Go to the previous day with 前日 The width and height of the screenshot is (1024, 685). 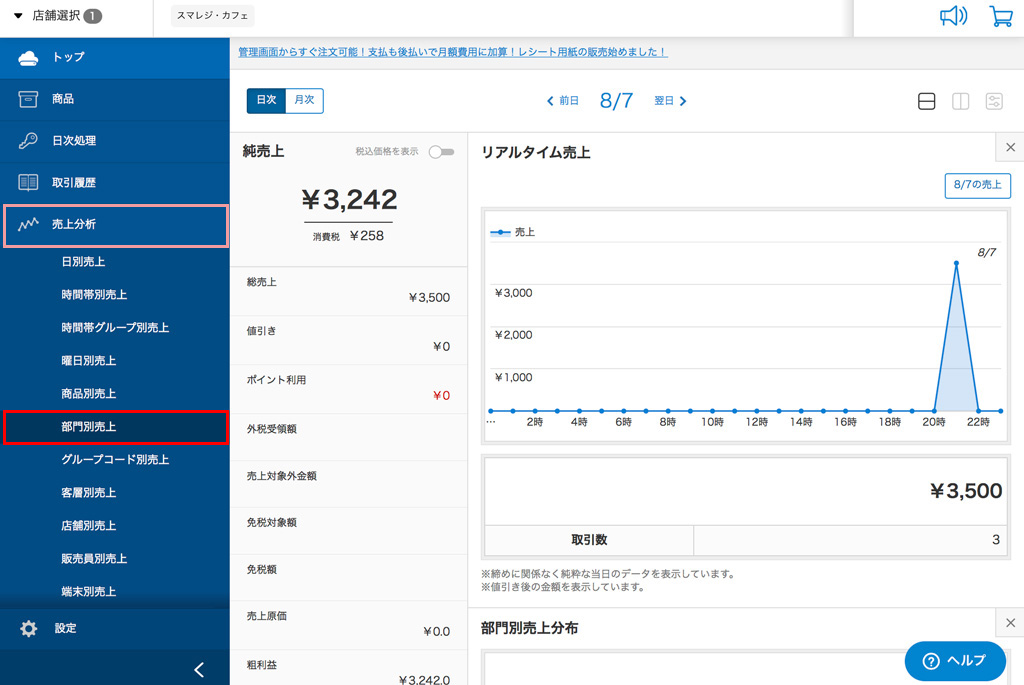pos(563,101)
